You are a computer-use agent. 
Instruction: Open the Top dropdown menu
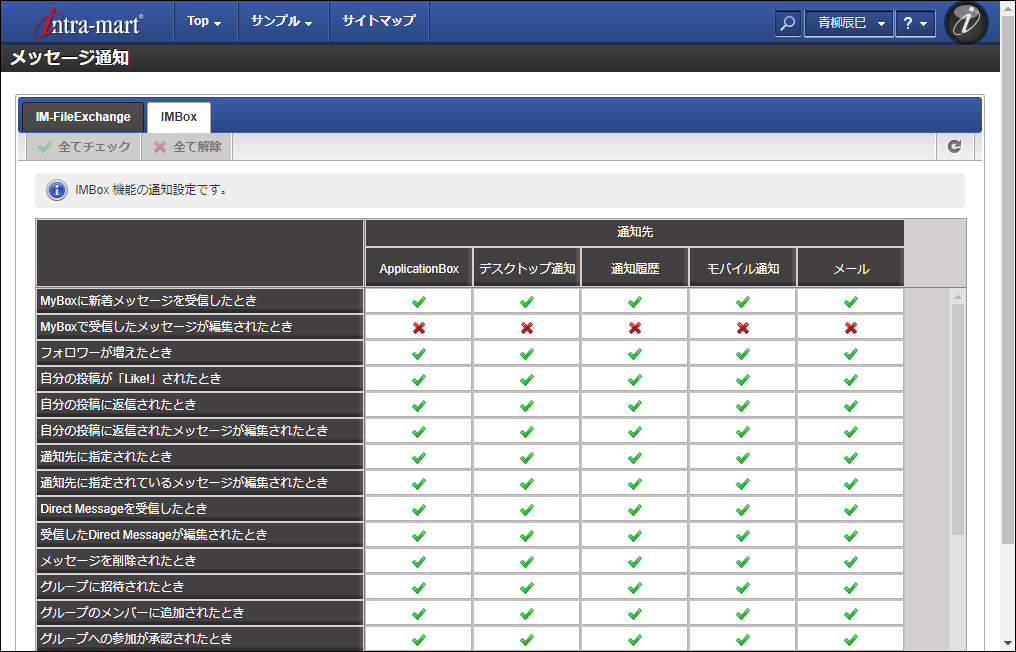(205, 21)
